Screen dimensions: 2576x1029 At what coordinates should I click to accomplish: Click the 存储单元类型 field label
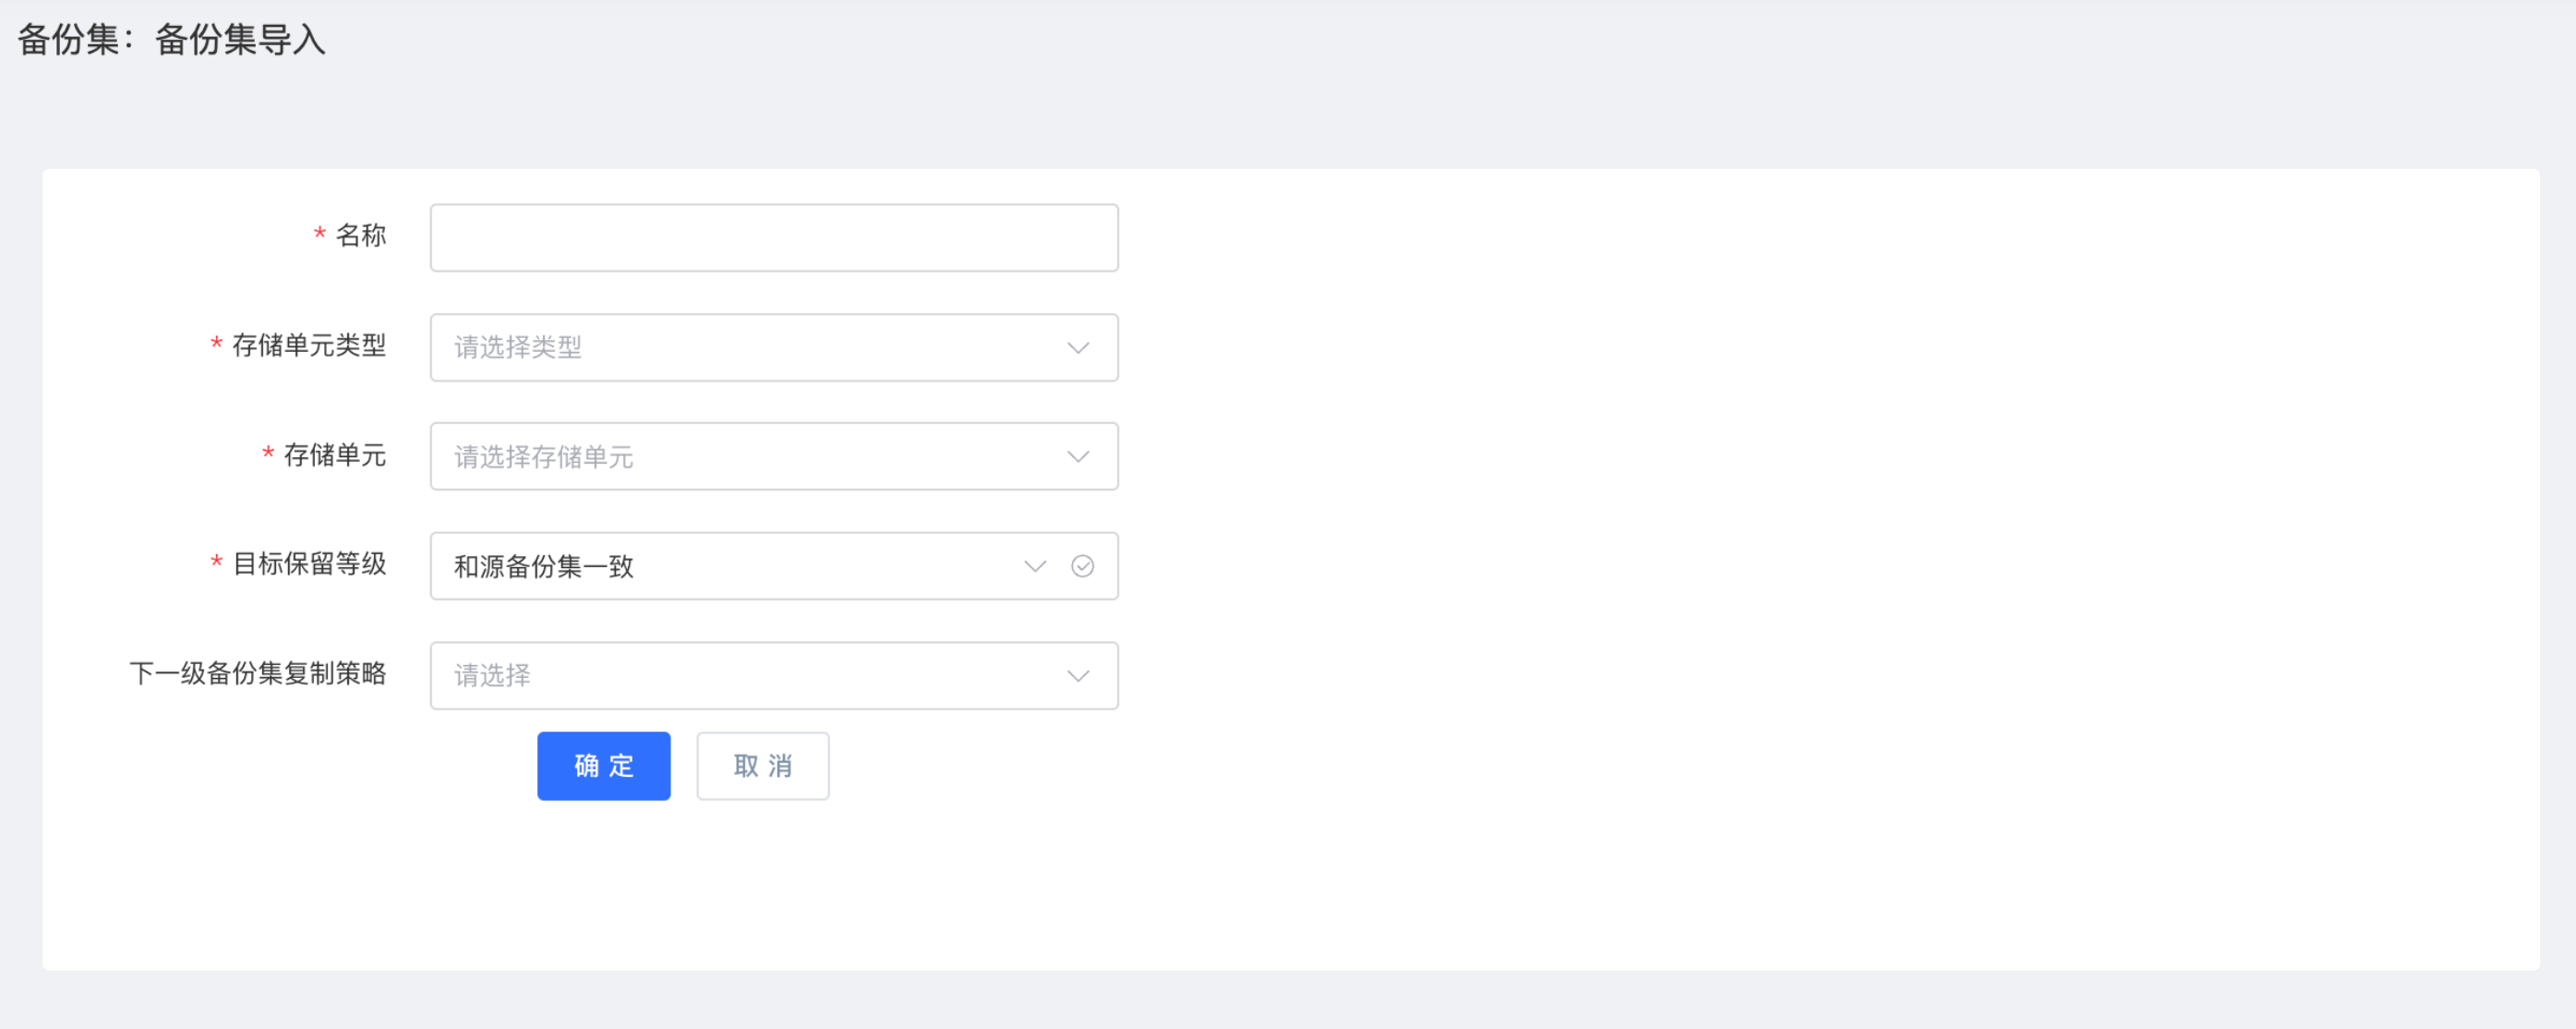(309, 346)
